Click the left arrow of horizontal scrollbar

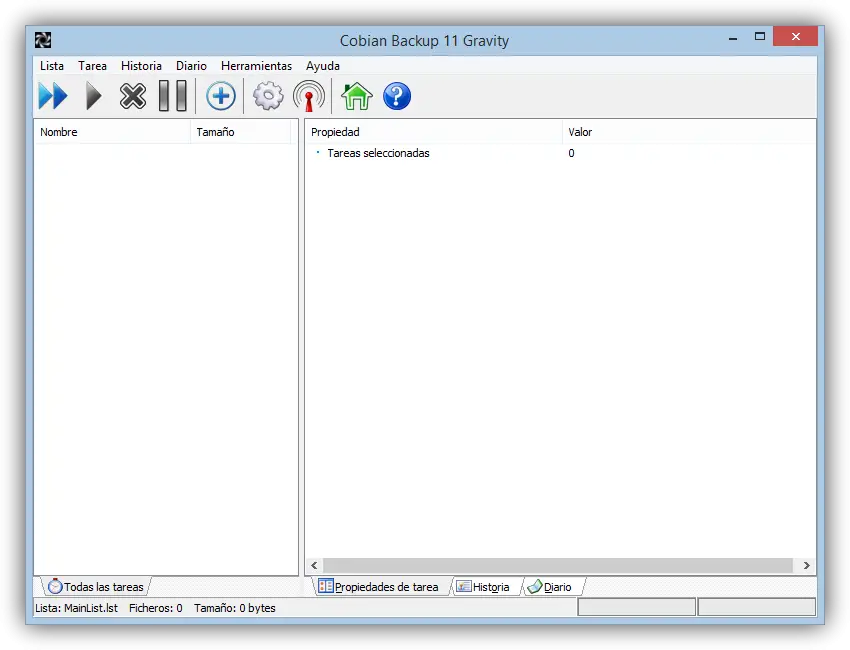[314, 565]
